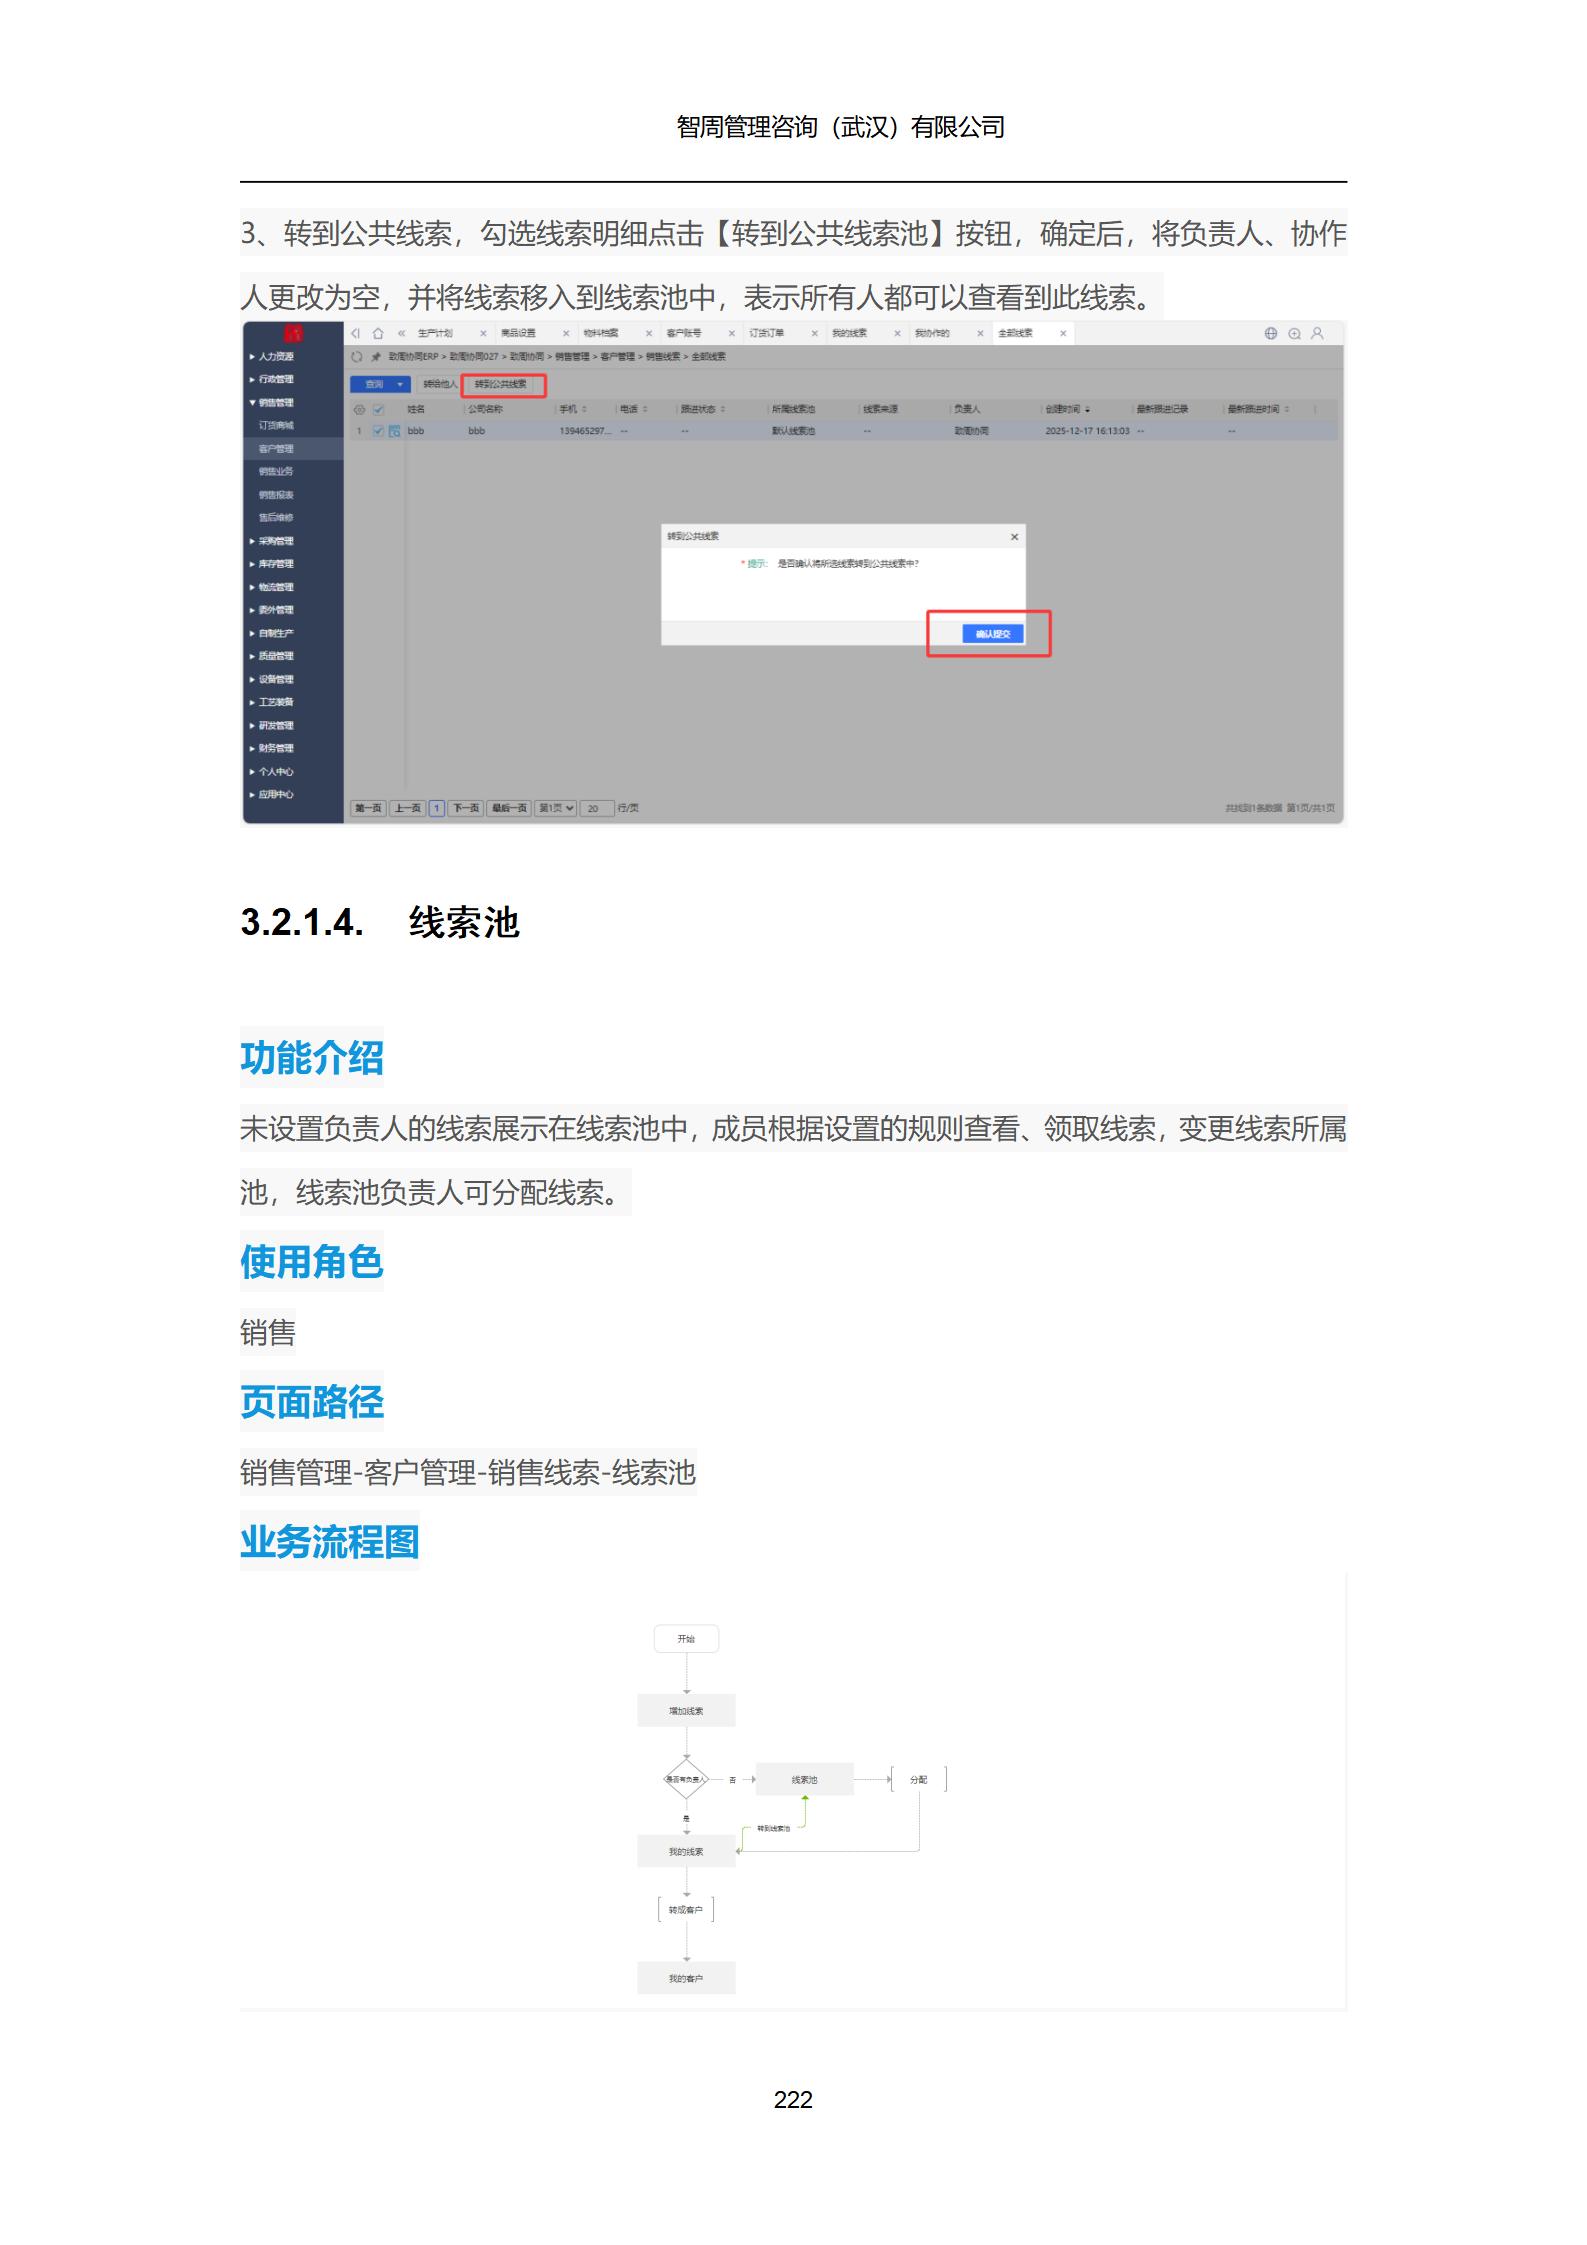Click the double-left chevron beside tabs
Viewport: 1587px width, 2245px height.
tap(402, 333)
